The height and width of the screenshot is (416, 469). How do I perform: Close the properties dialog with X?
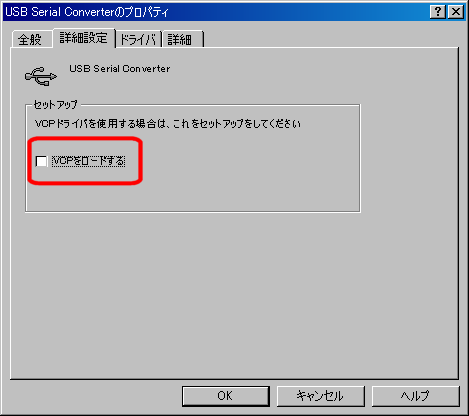(456, 12)
